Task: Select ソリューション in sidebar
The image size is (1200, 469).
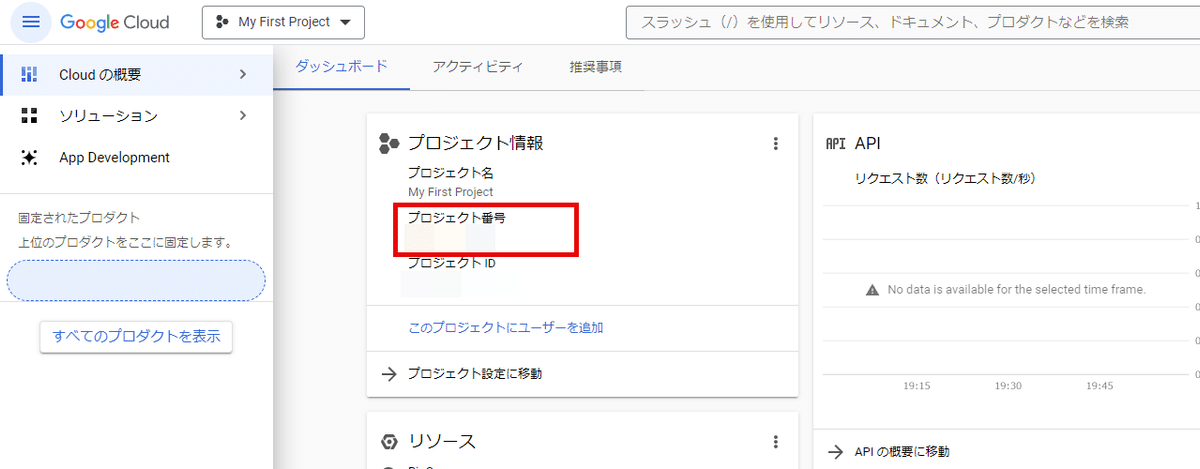Action: pyautogui.click(x=136, y=116)
